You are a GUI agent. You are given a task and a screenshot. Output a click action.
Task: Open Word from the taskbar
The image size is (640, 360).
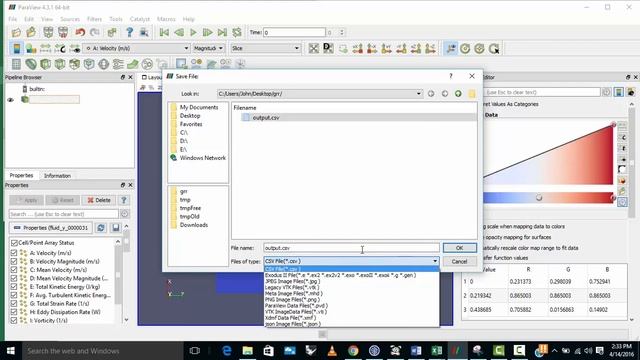(x=416, y=351)
